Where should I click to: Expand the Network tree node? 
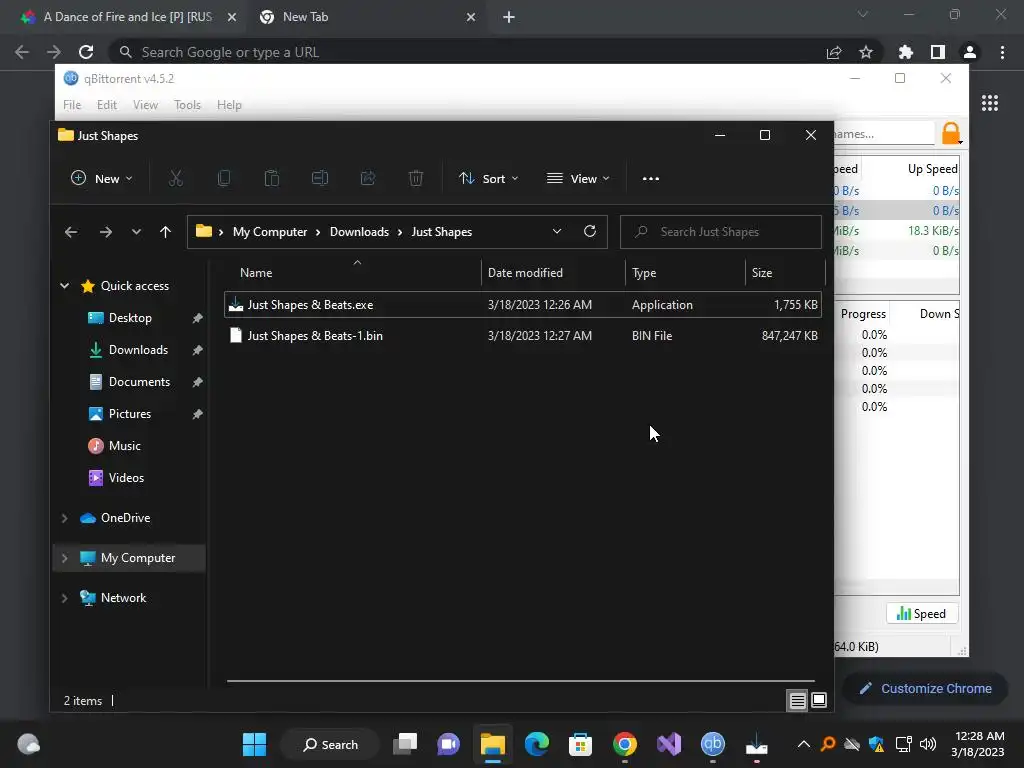pyautogui.click(x=65, y=598)
